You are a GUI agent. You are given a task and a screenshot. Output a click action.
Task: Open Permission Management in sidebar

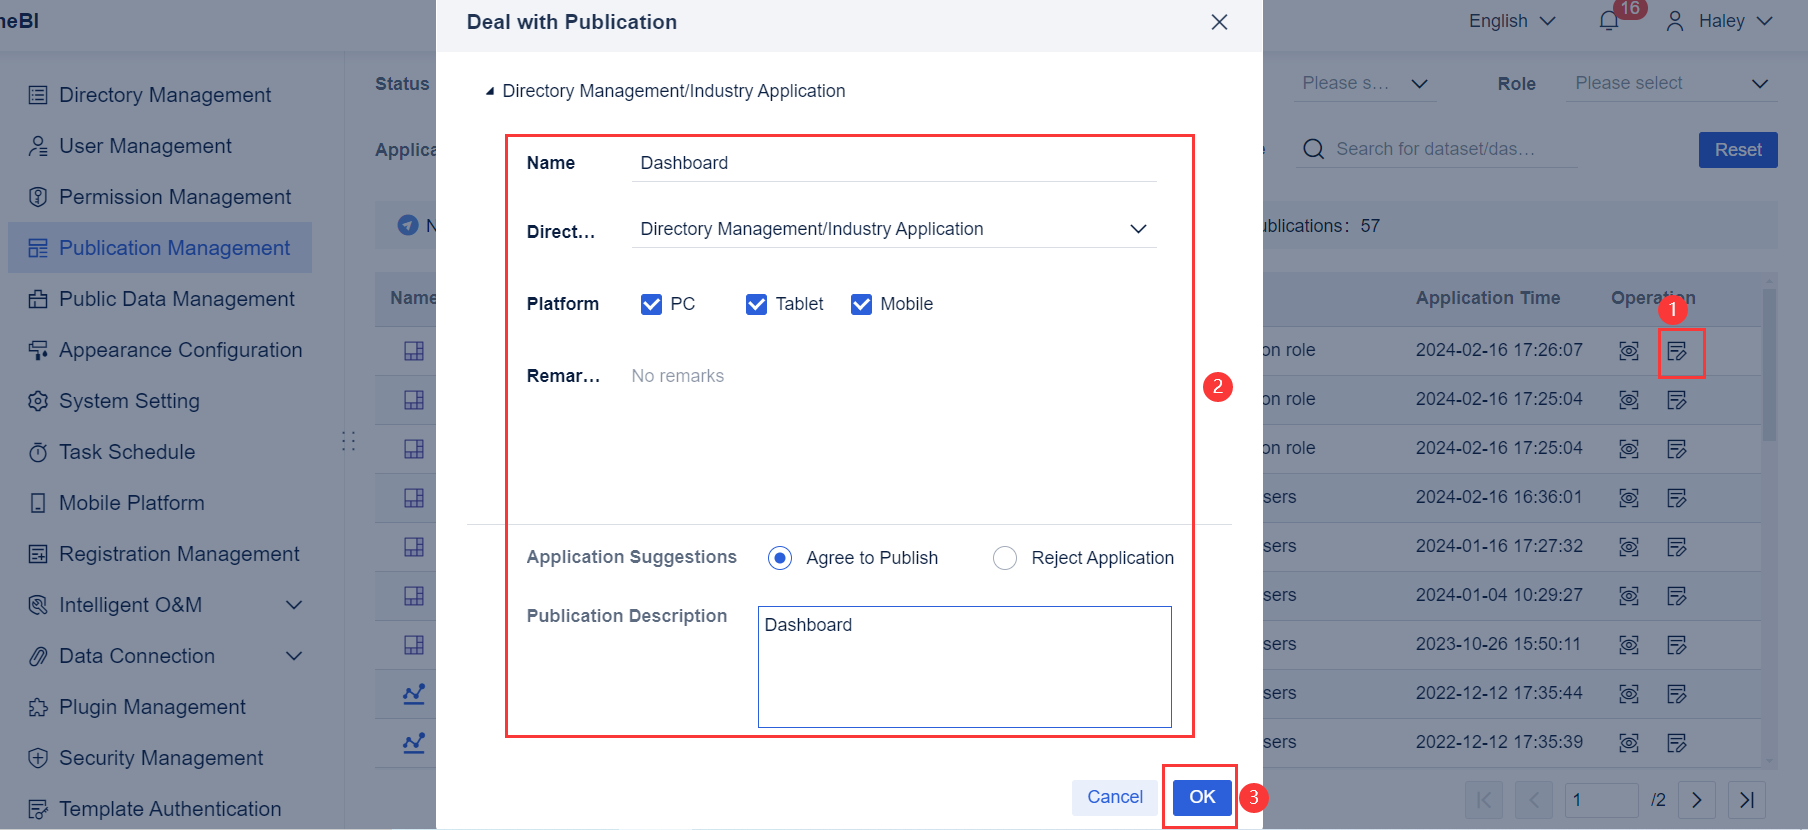(x=175, y=197)
